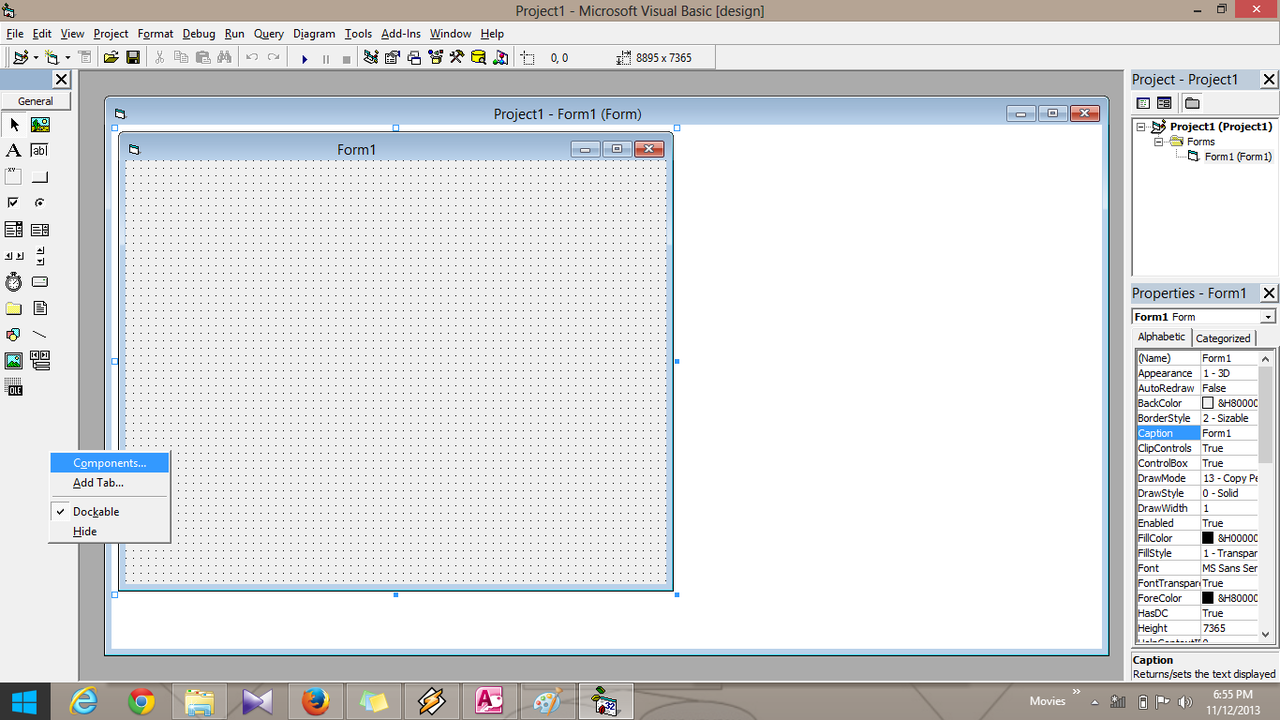
Task: Open the Project Explorer from the toolbar
Action: [371, 58]
